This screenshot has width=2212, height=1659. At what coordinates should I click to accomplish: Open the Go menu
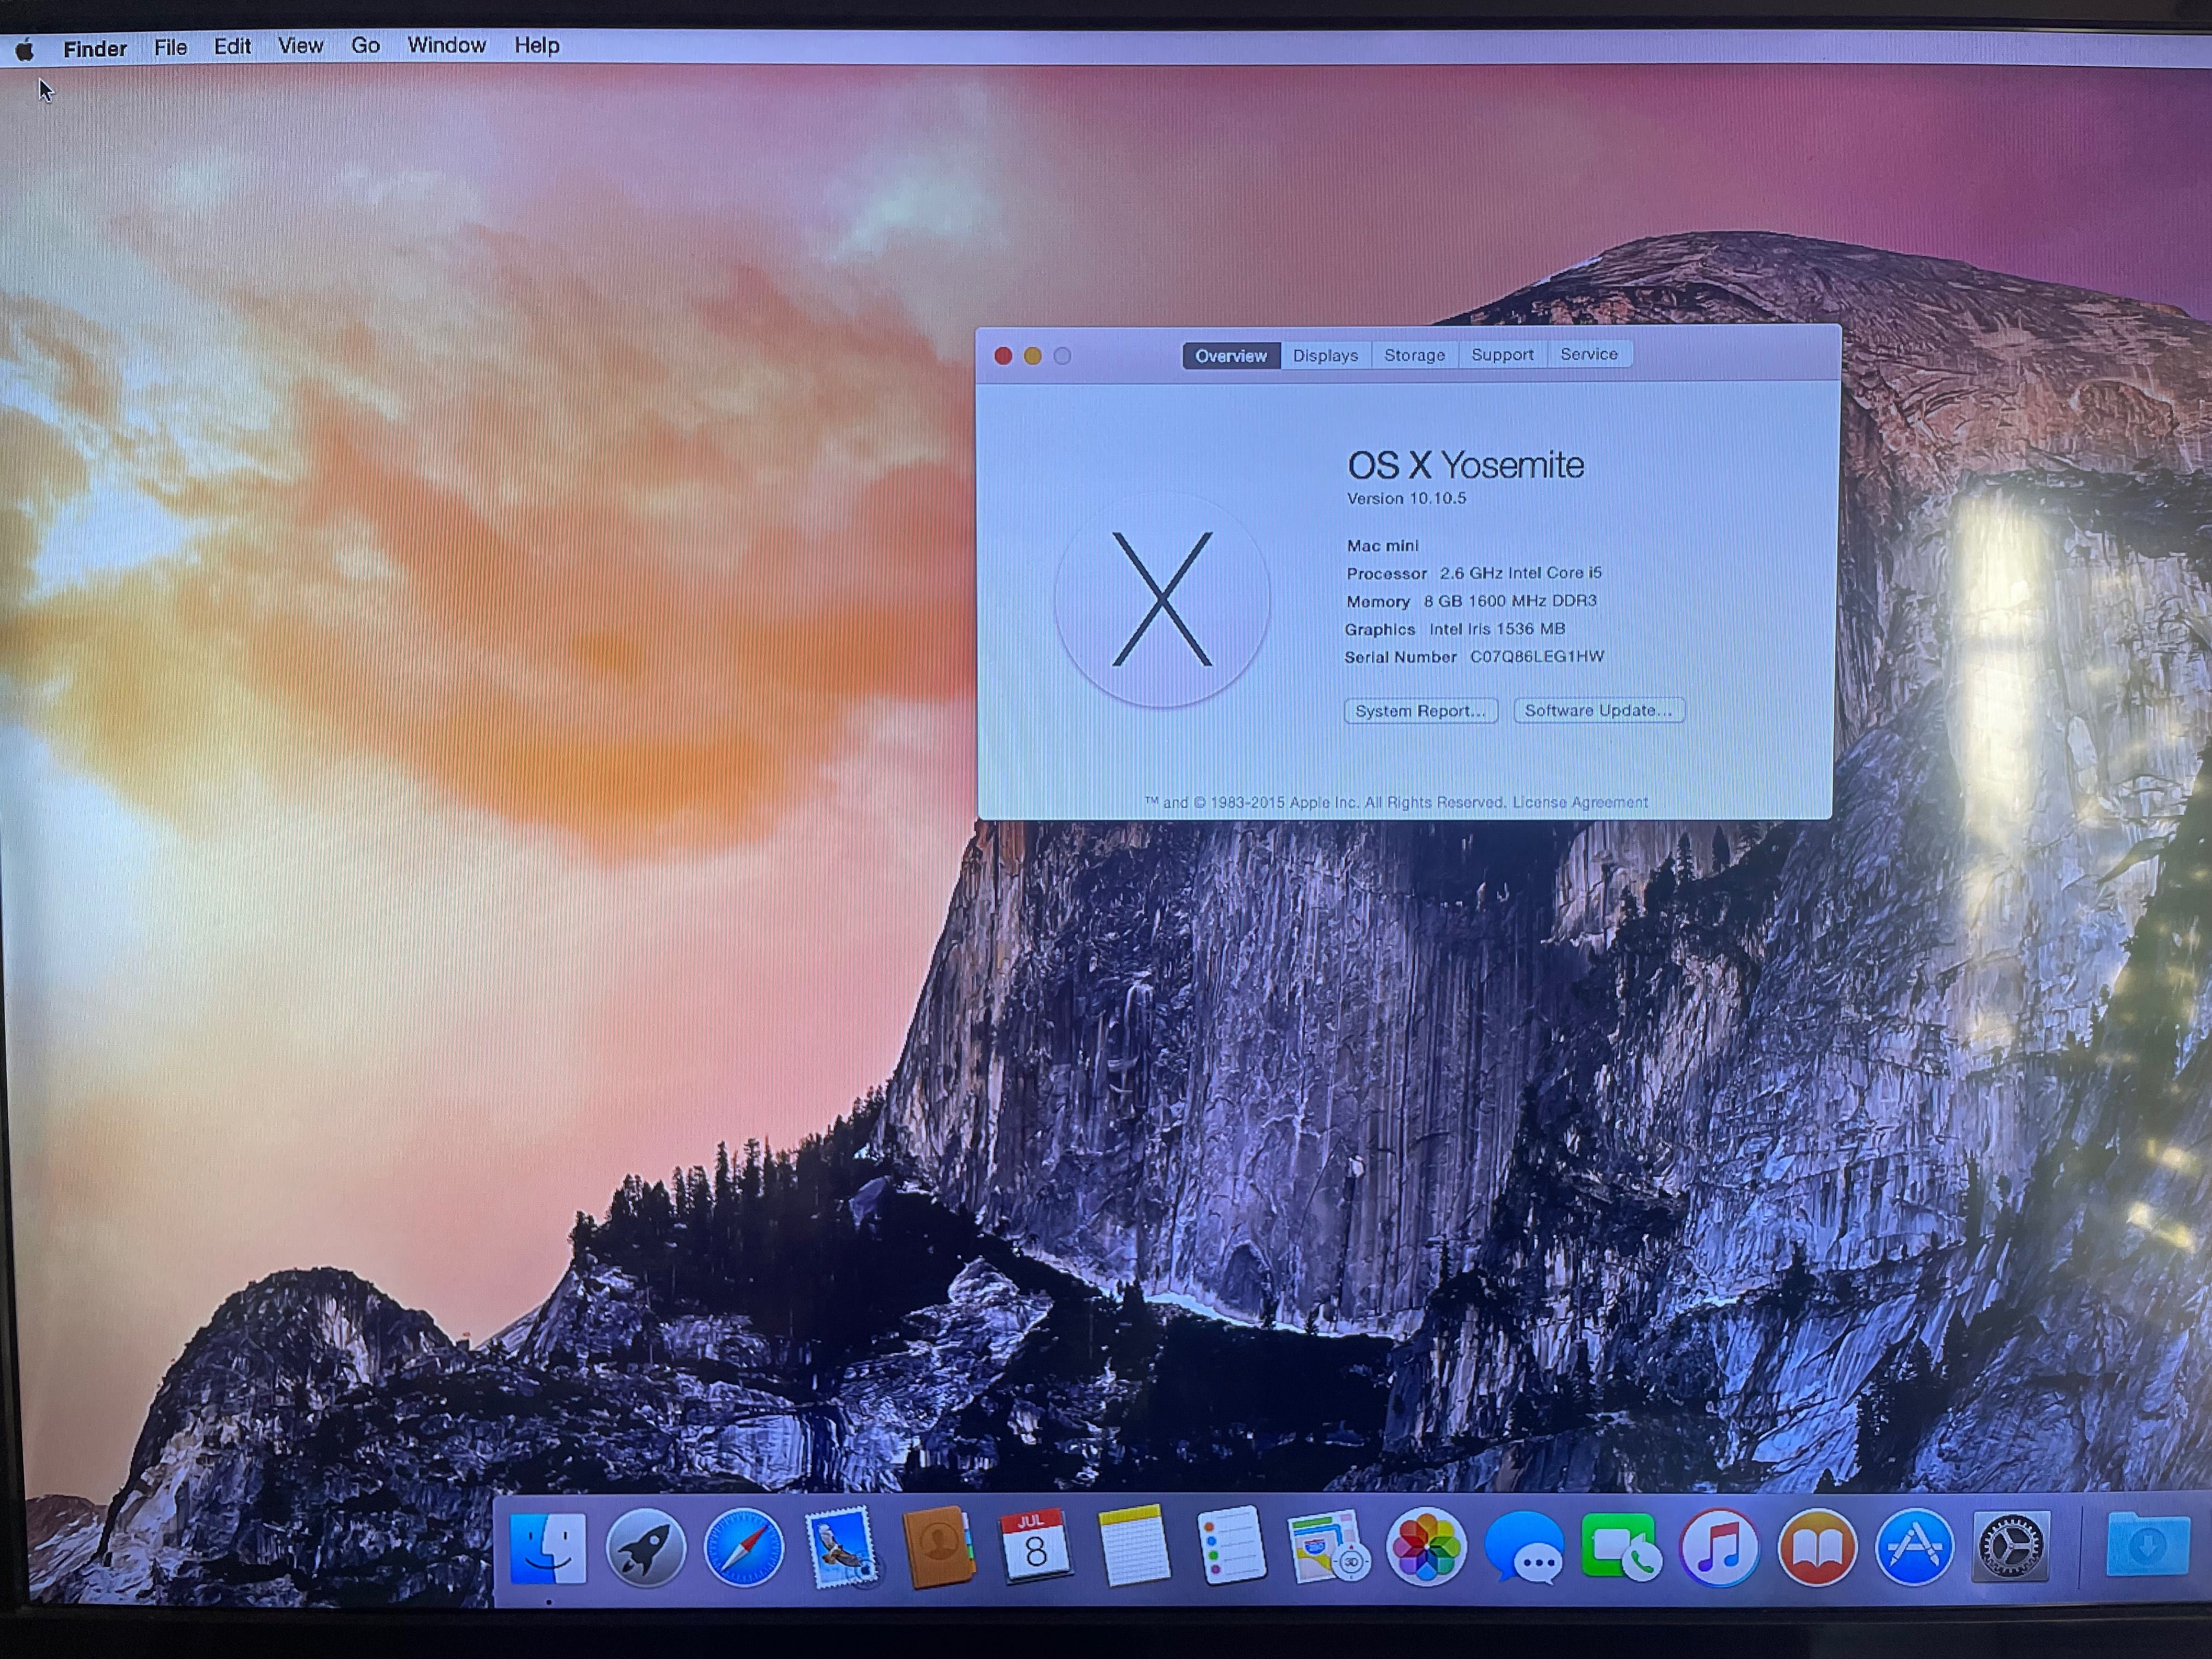pyautogui.click(x=365, y=45)
